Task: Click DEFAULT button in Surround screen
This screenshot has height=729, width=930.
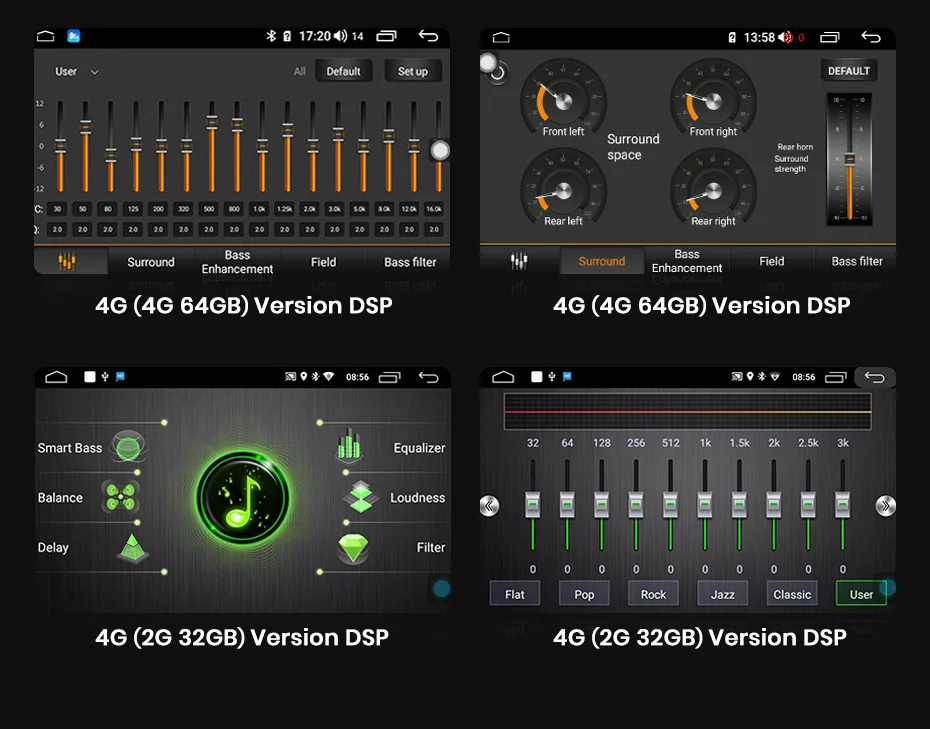Action: 849,71
